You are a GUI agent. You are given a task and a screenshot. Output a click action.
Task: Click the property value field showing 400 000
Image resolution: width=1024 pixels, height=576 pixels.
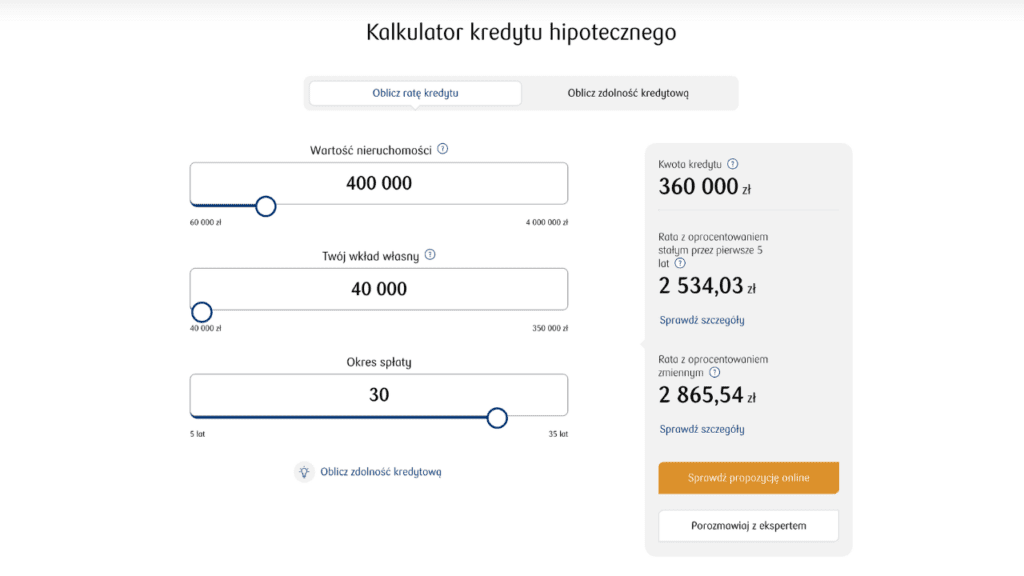coord(379,183)
